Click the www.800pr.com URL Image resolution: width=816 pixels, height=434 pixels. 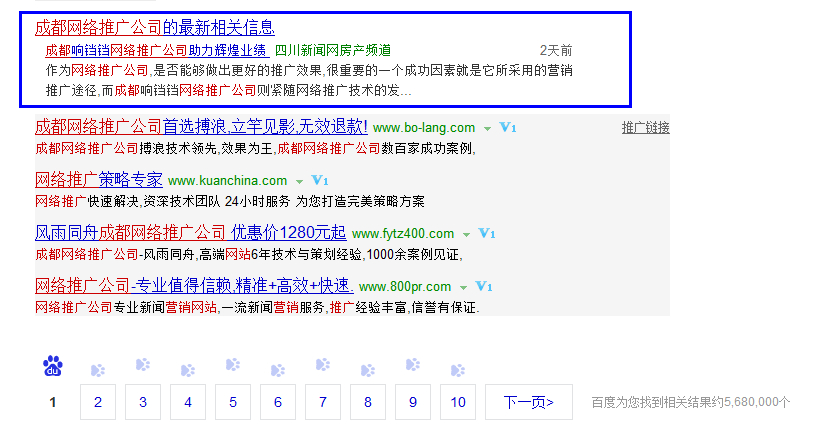click(x=405, y=287)
